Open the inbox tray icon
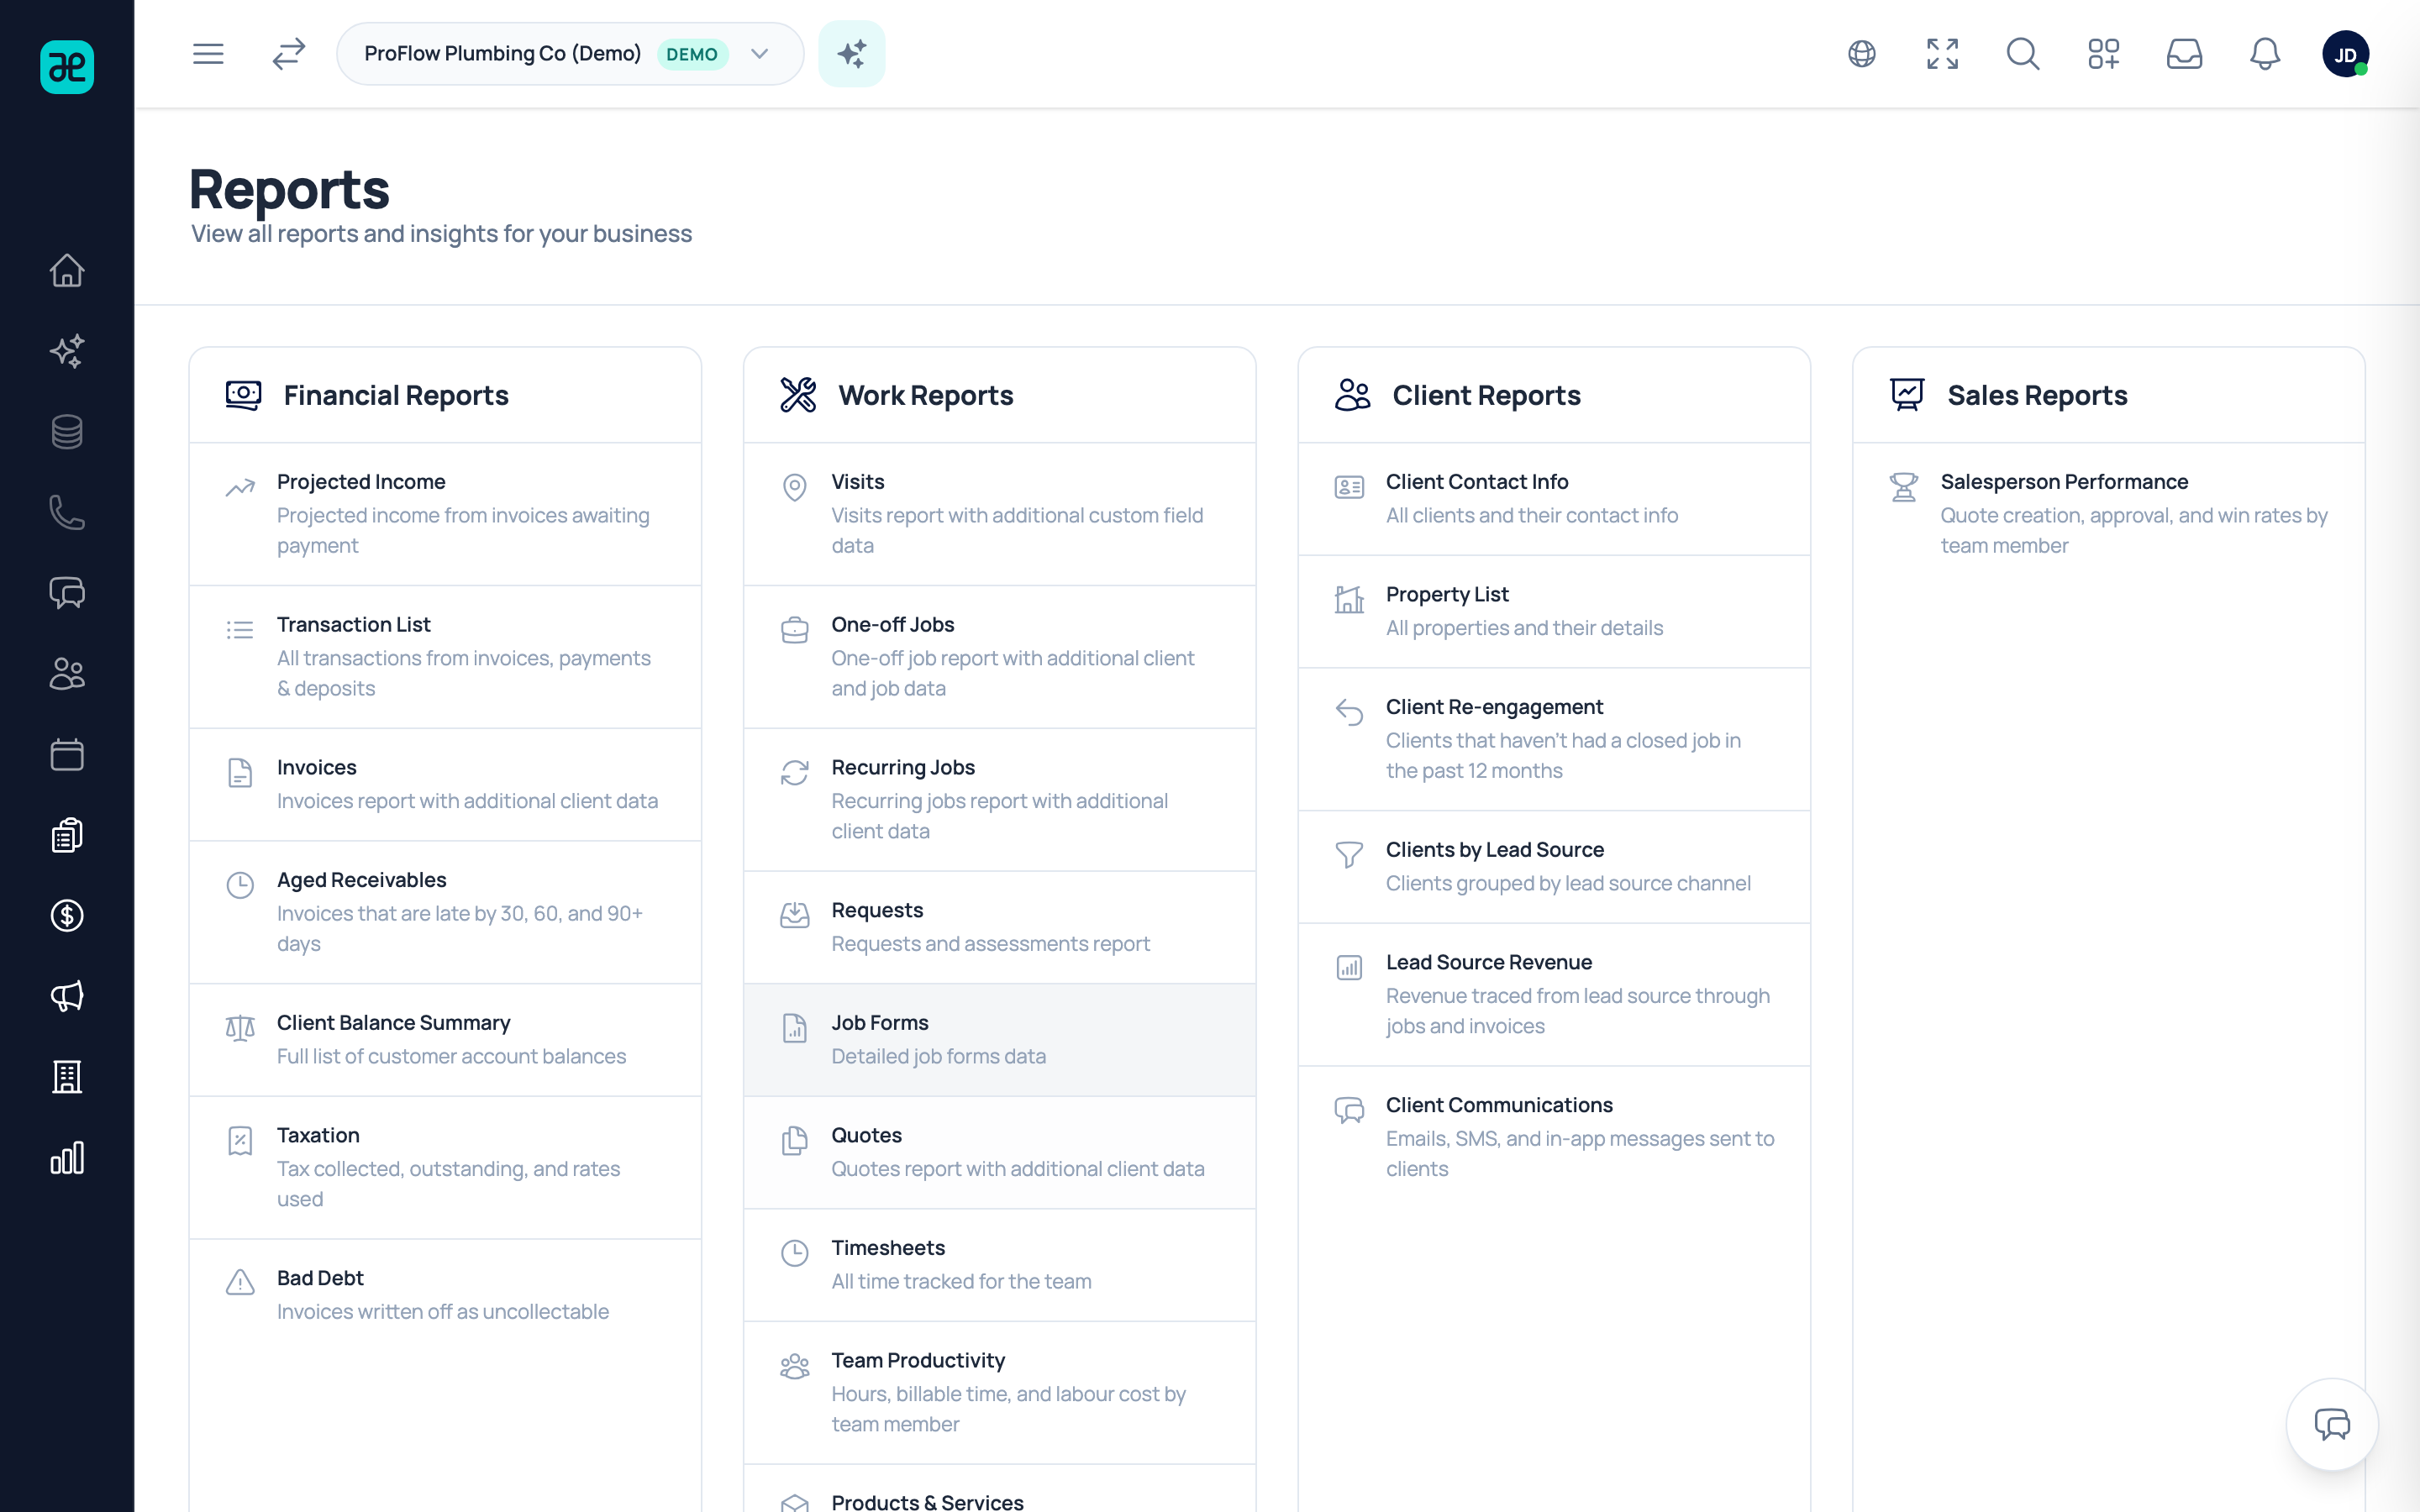2420x1512 pixels. (2184, 54)
